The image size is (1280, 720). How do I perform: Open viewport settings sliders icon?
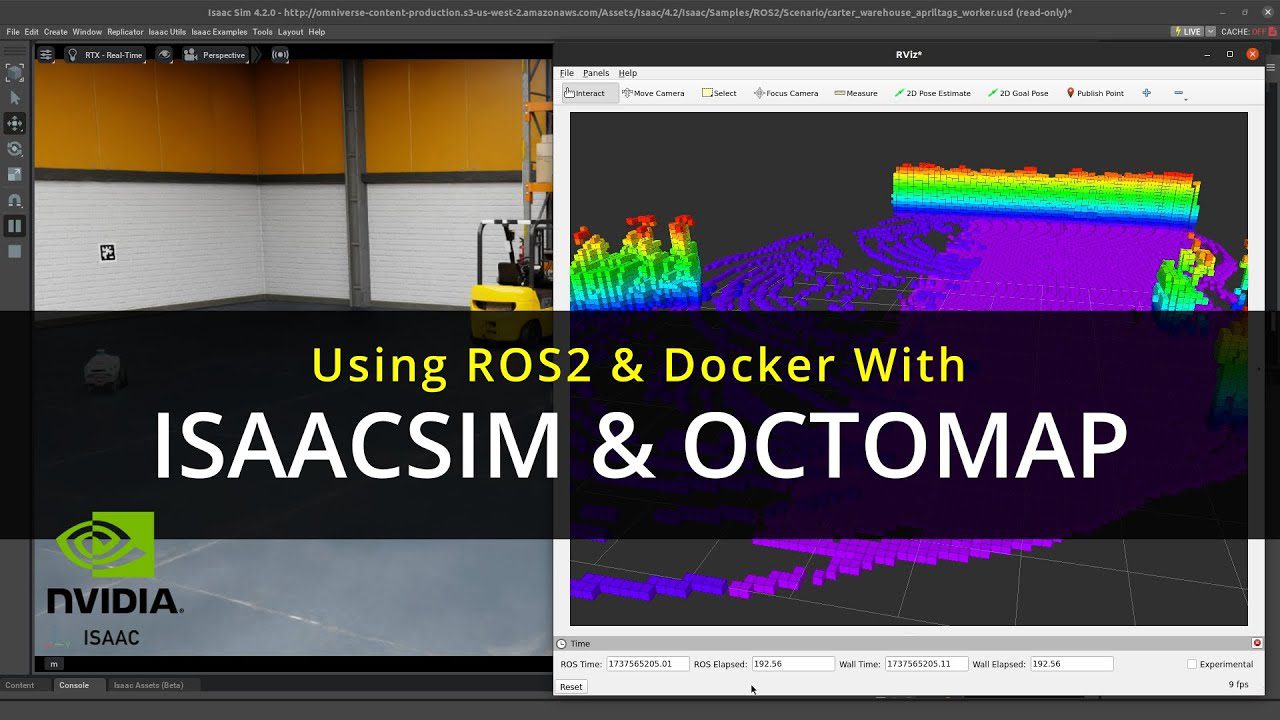(46, 55)
